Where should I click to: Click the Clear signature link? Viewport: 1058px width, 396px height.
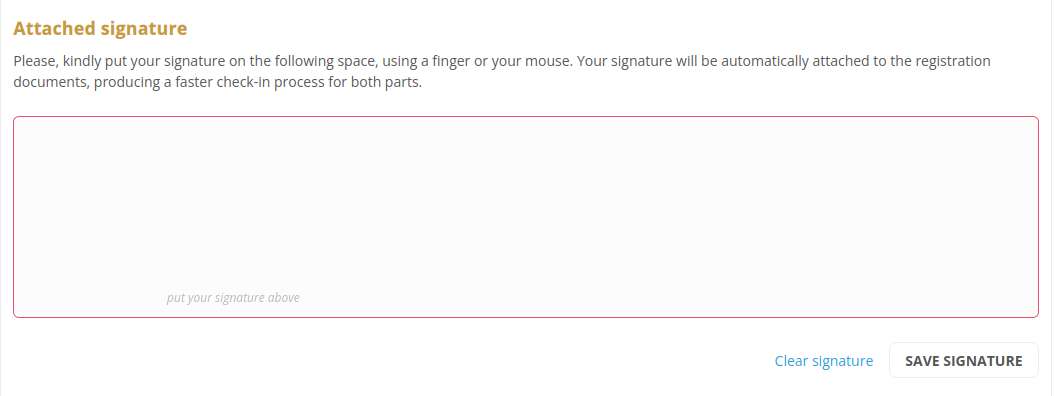[823, 361]
